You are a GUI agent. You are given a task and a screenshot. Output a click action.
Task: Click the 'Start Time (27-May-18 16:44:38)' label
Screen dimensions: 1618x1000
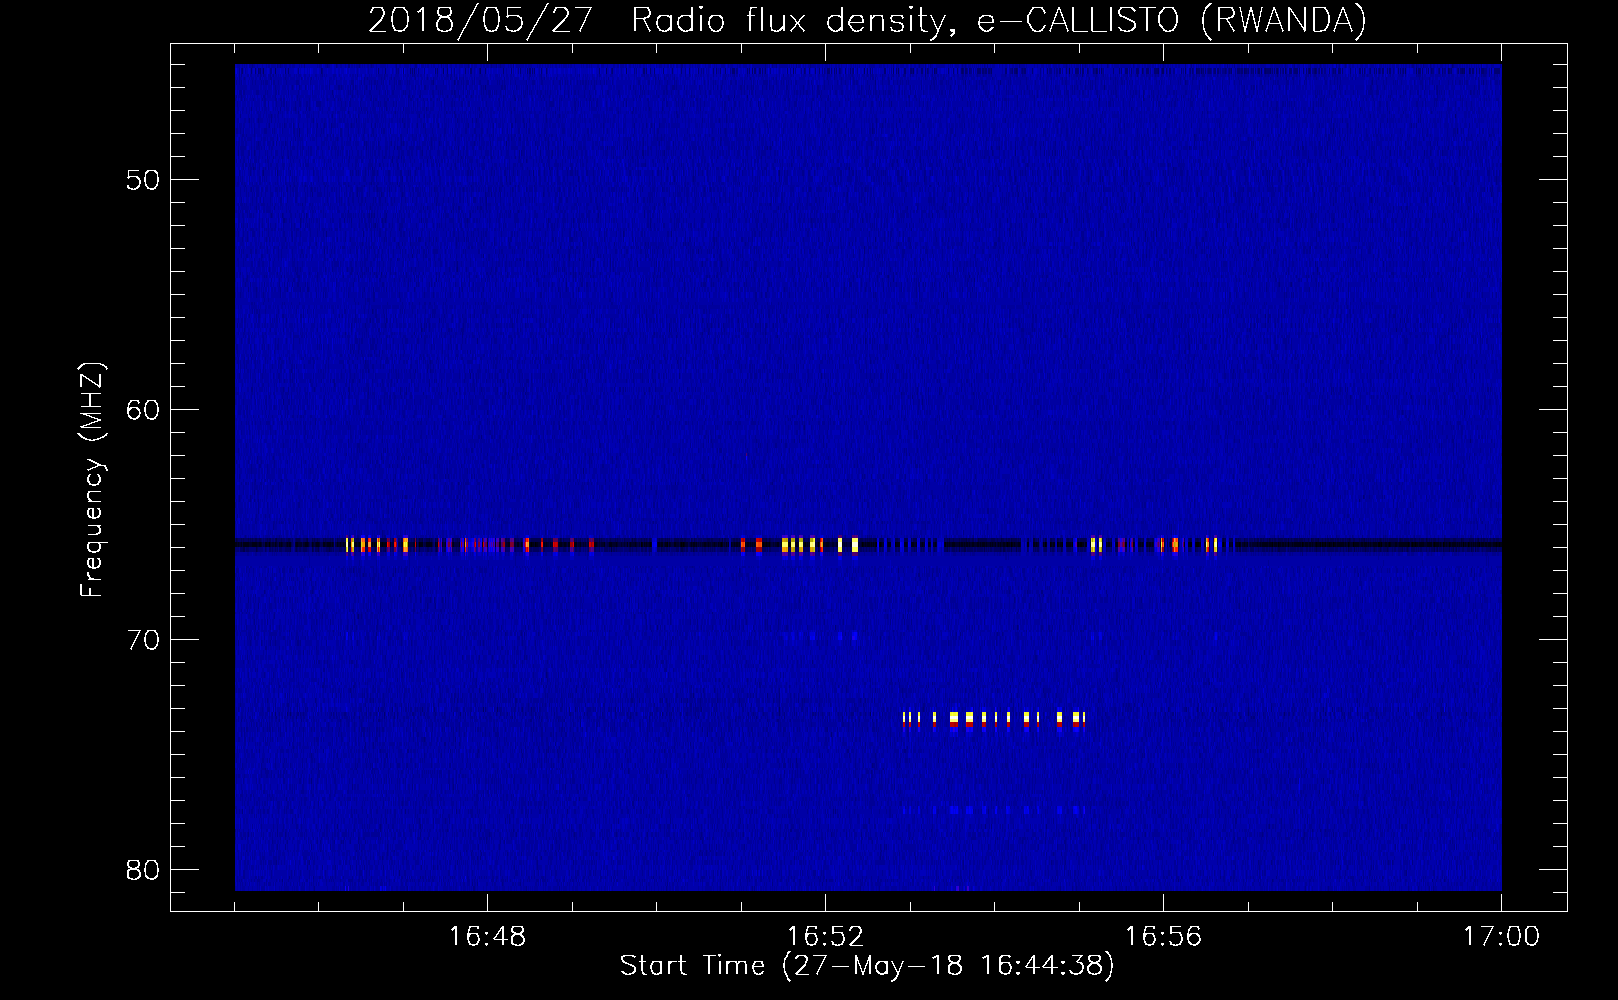(x=867, y=966)
